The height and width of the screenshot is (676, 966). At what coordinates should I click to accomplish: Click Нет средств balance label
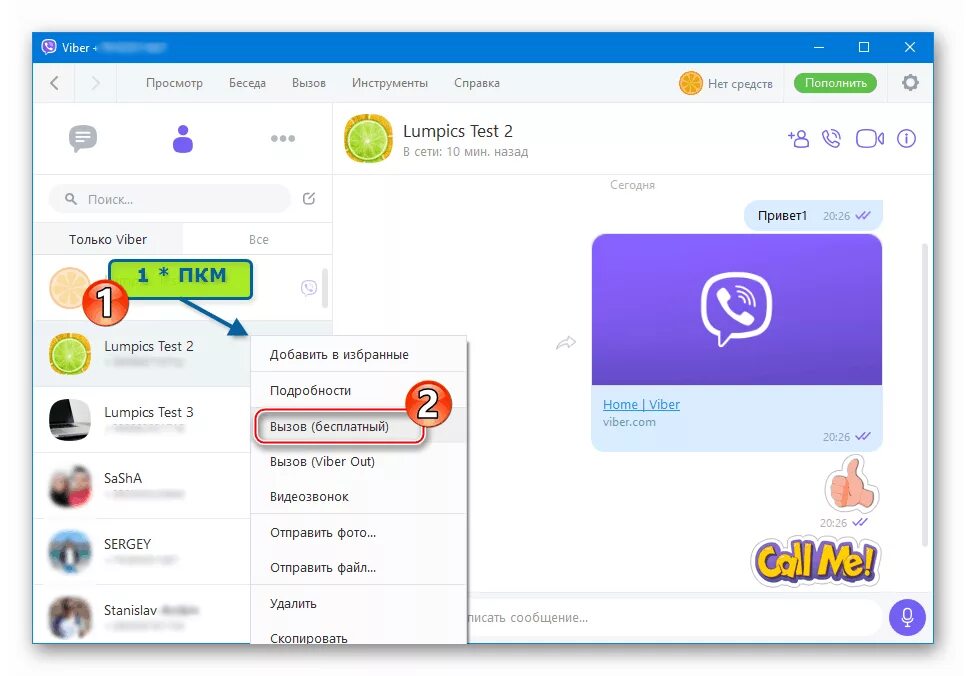pos(740,84)
